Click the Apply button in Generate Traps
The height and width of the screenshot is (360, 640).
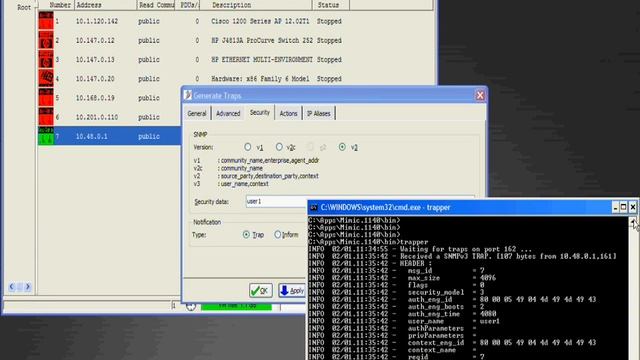tap(292, 291)
